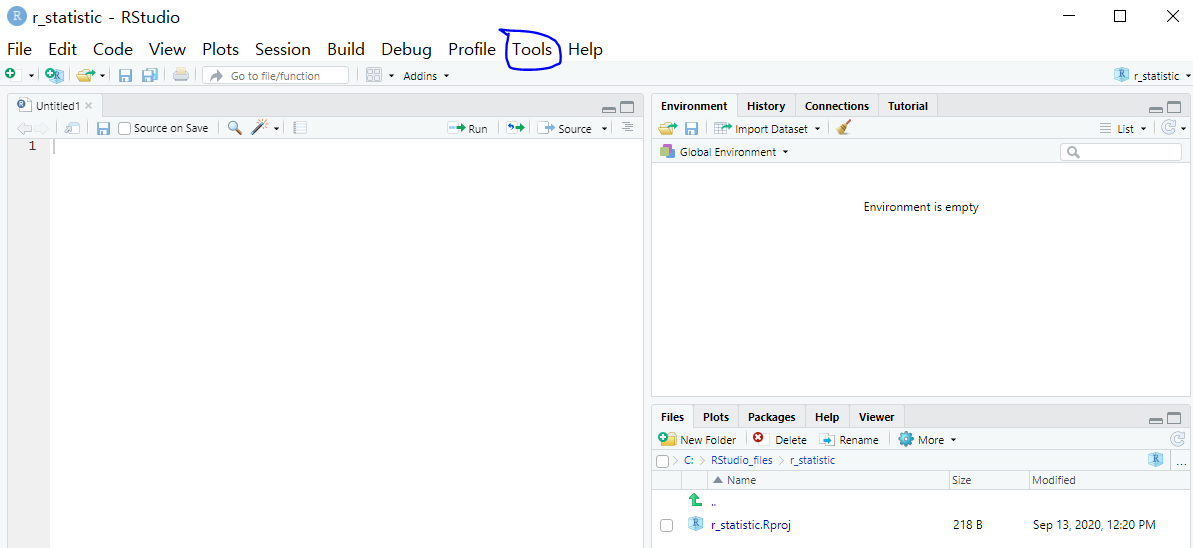
Task: Click the broom icon to clear the environment
Action: pyautogui.click(x=843, y=128)
